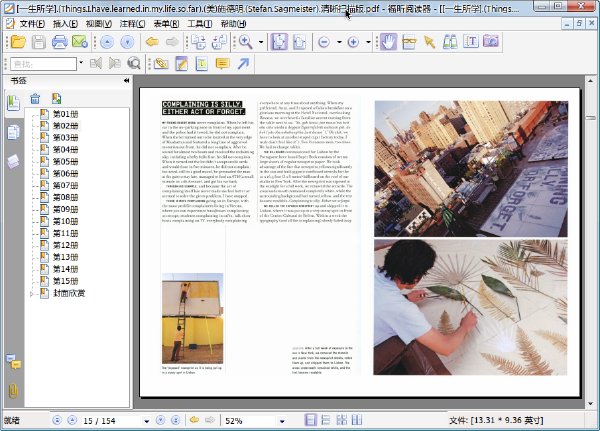Open the attachments paperclip panel
This screenshot has width=600, height=431.
click(x=13, y=391)
